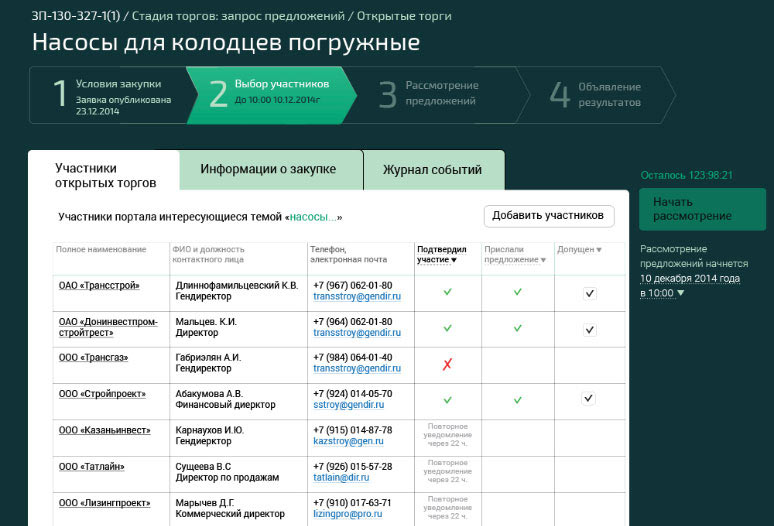774x526 pixels.
Task: Click red X mark for ООО «Трансгаз»
Action: [447, 364]
